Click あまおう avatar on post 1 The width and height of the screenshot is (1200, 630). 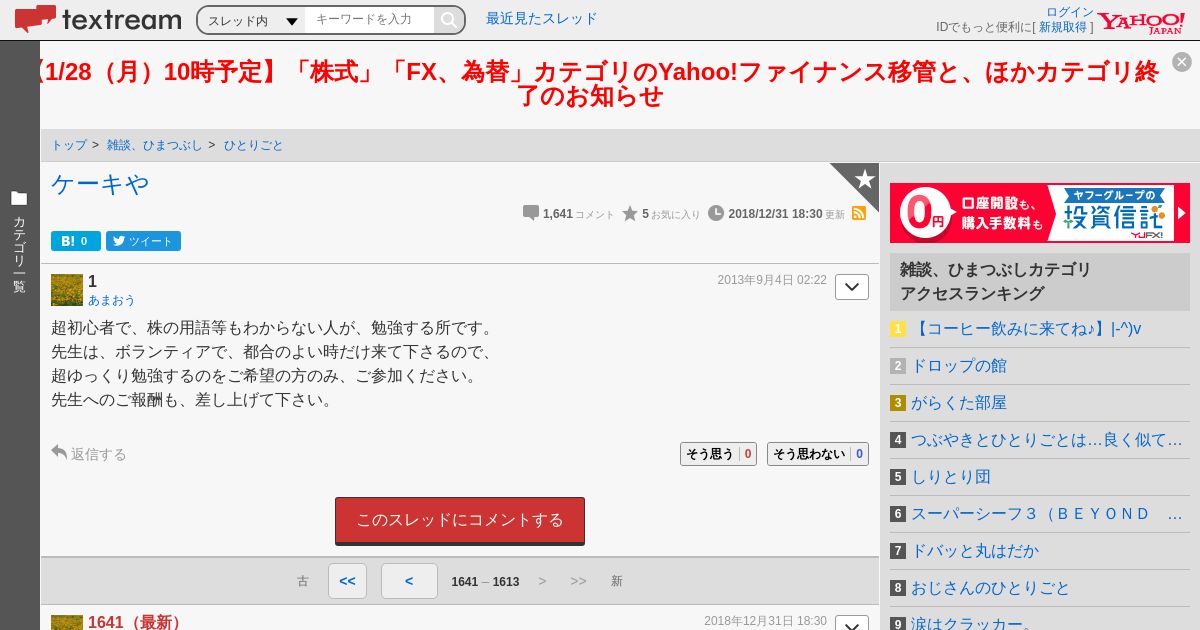67,290
